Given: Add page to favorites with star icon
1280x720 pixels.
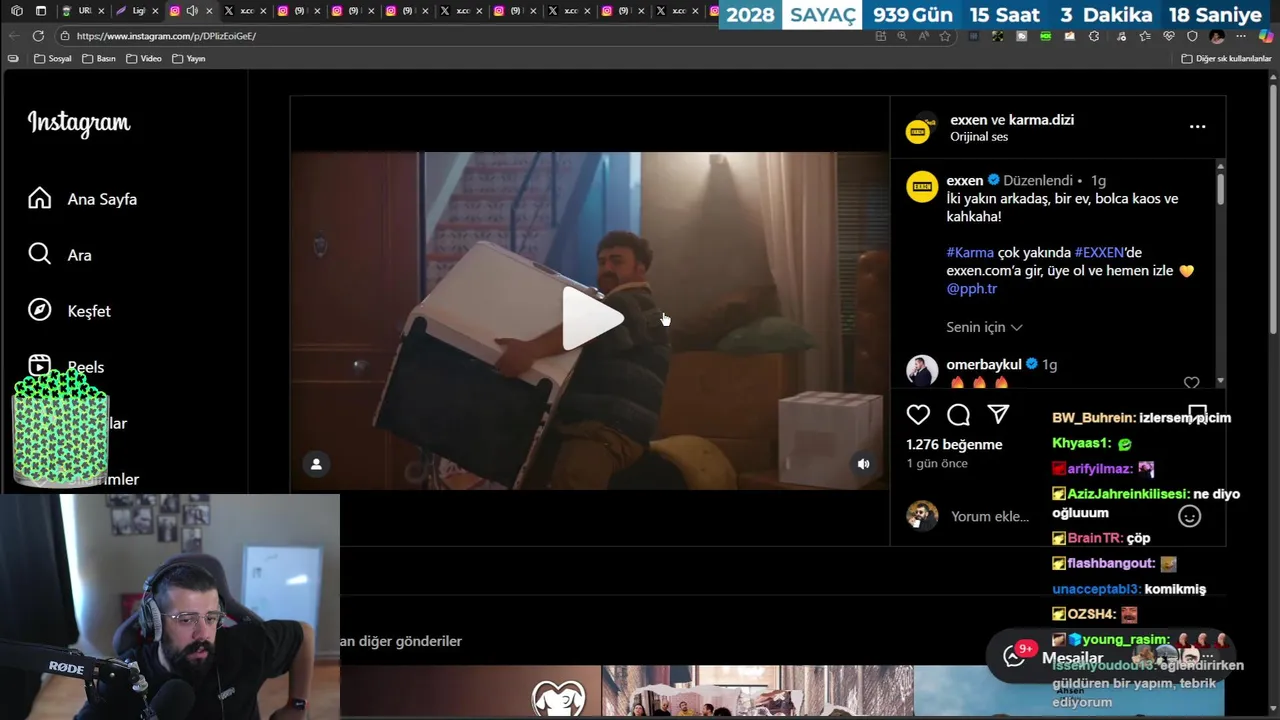Looking at the screenshot, I should tap(945, 36).
